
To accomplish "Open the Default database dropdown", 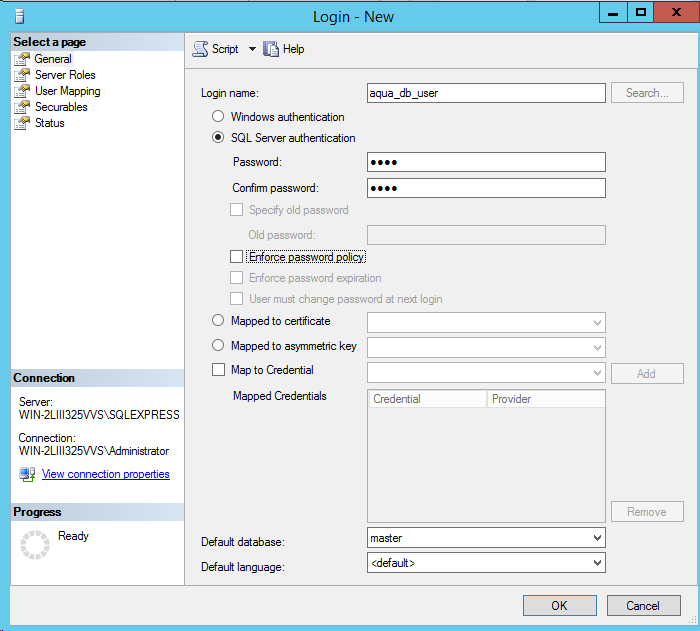I will click(597, 538).
